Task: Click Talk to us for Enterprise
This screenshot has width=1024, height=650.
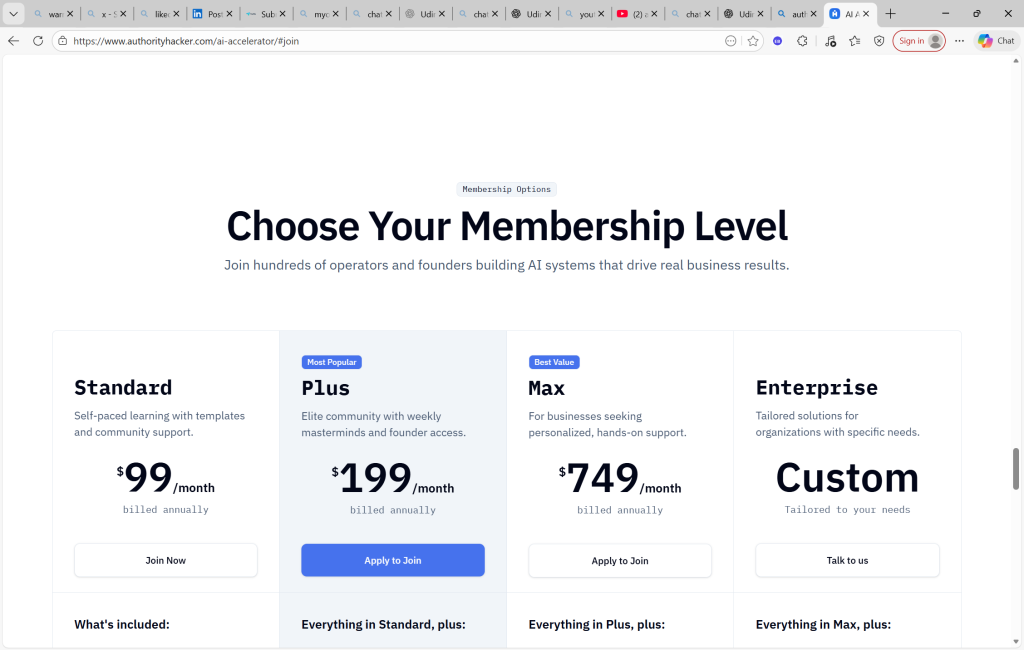Action: coord(847,560)
